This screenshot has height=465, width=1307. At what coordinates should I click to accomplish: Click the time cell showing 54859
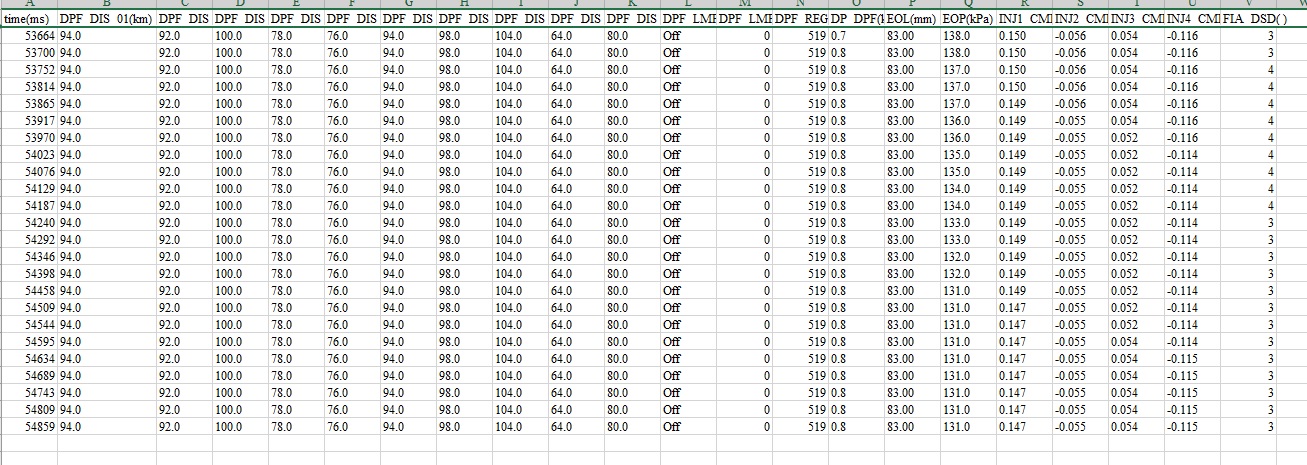[x=28, y=427]
